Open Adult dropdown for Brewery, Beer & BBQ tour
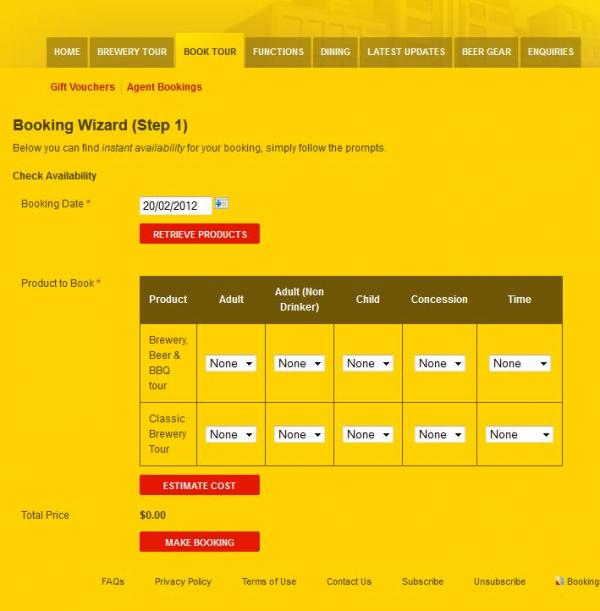The image size is (600, 611). click(x=231, y=364)
